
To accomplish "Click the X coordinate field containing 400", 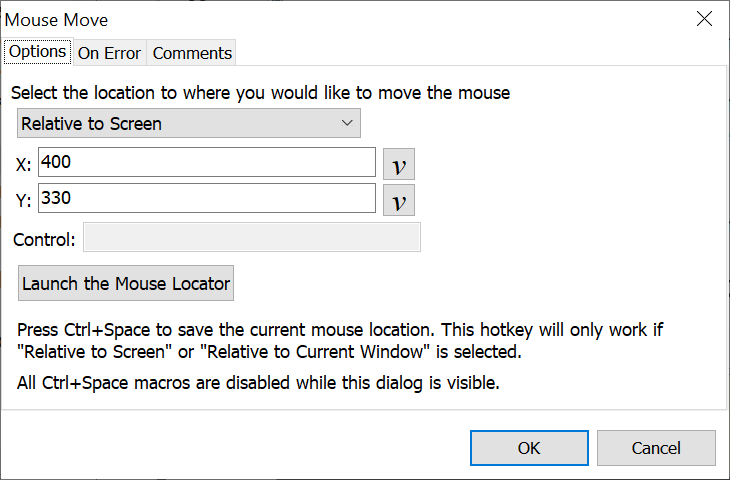I will click(207, 162).
